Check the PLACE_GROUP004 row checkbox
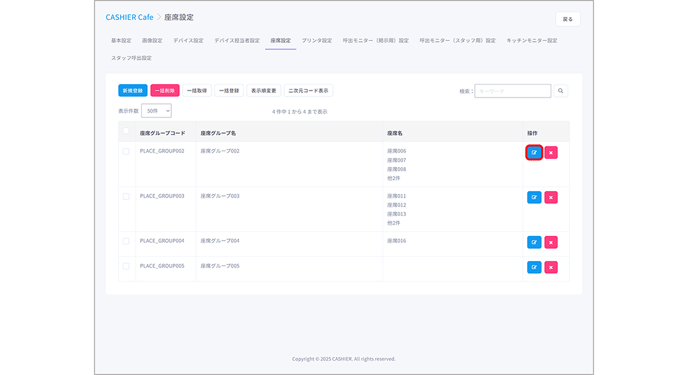The width and height of the screenshot is (688, 375). (x=126, y=241)
